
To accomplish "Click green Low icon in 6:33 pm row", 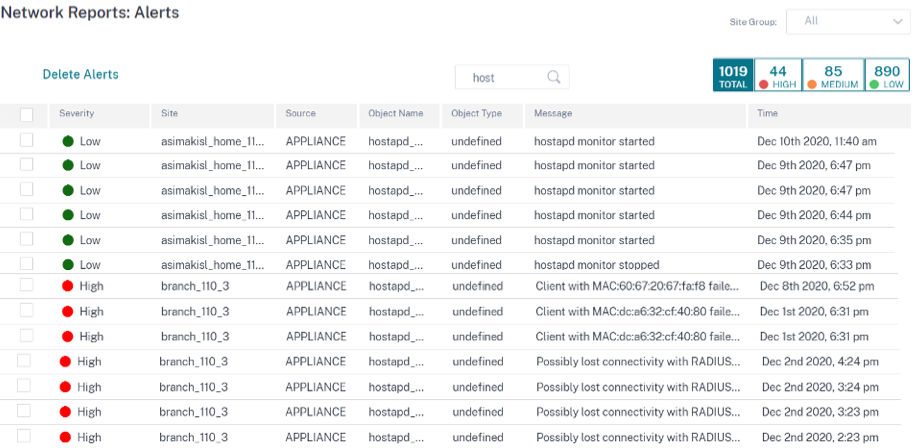I will (x=68, y=265).
